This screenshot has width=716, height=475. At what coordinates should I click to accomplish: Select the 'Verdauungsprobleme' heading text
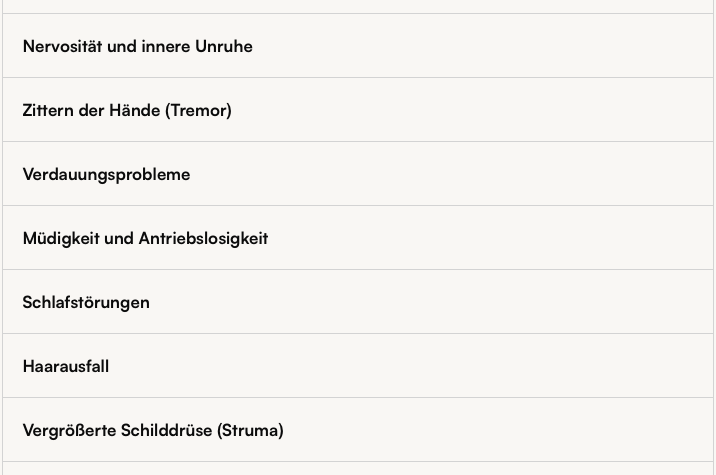coord(106,174)
